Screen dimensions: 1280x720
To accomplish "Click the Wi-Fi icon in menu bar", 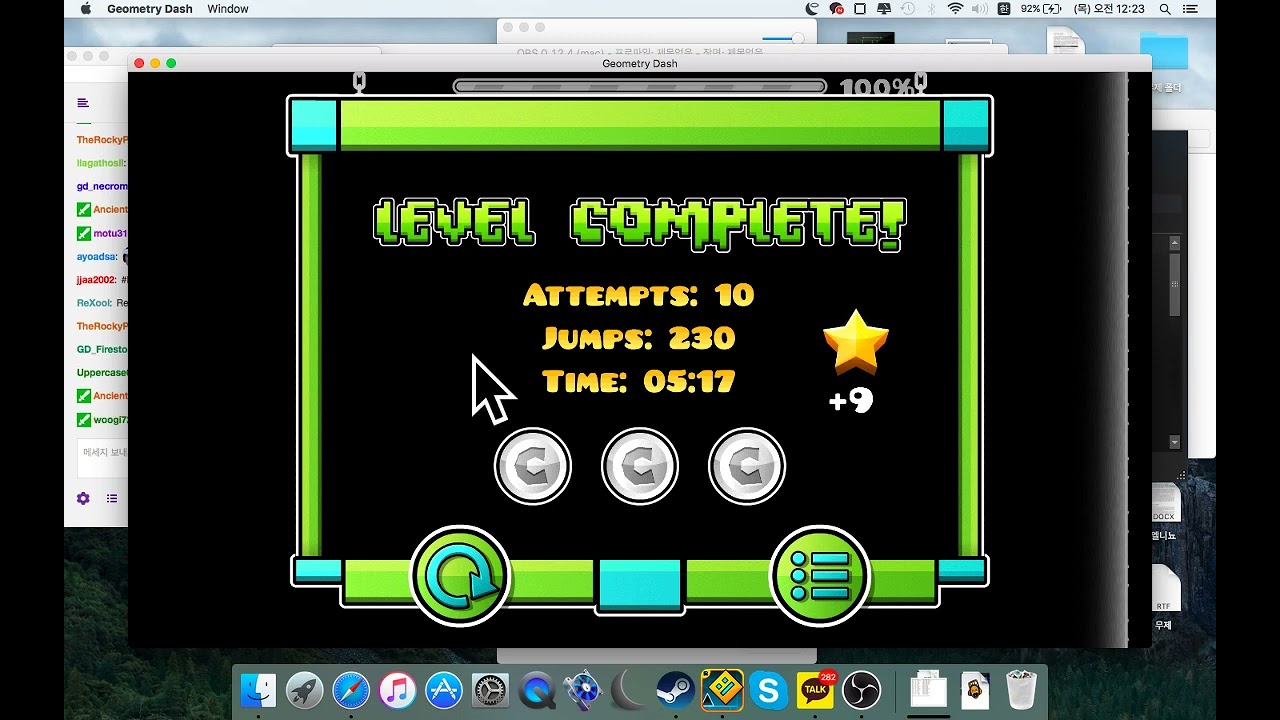I will (955, 9).
